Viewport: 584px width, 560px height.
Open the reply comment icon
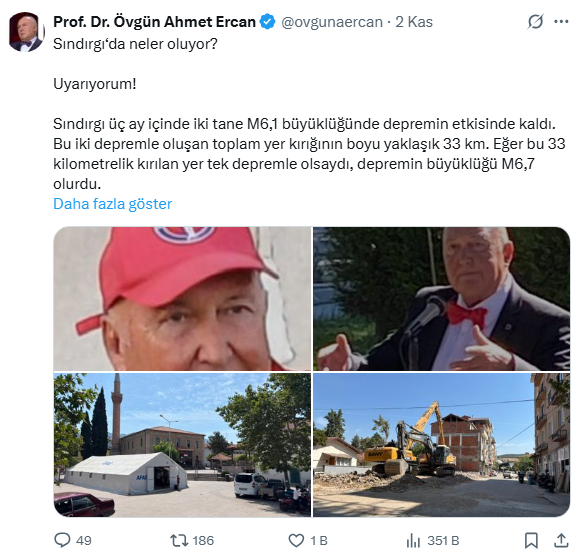tap(62, 540)
